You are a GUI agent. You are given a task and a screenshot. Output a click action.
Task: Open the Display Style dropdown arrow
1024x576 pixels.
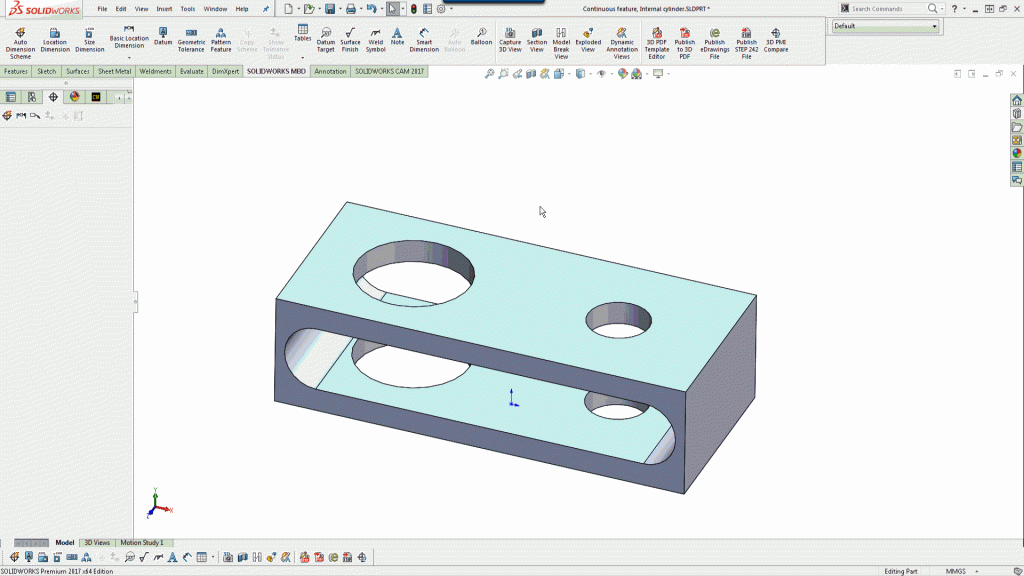590,75
